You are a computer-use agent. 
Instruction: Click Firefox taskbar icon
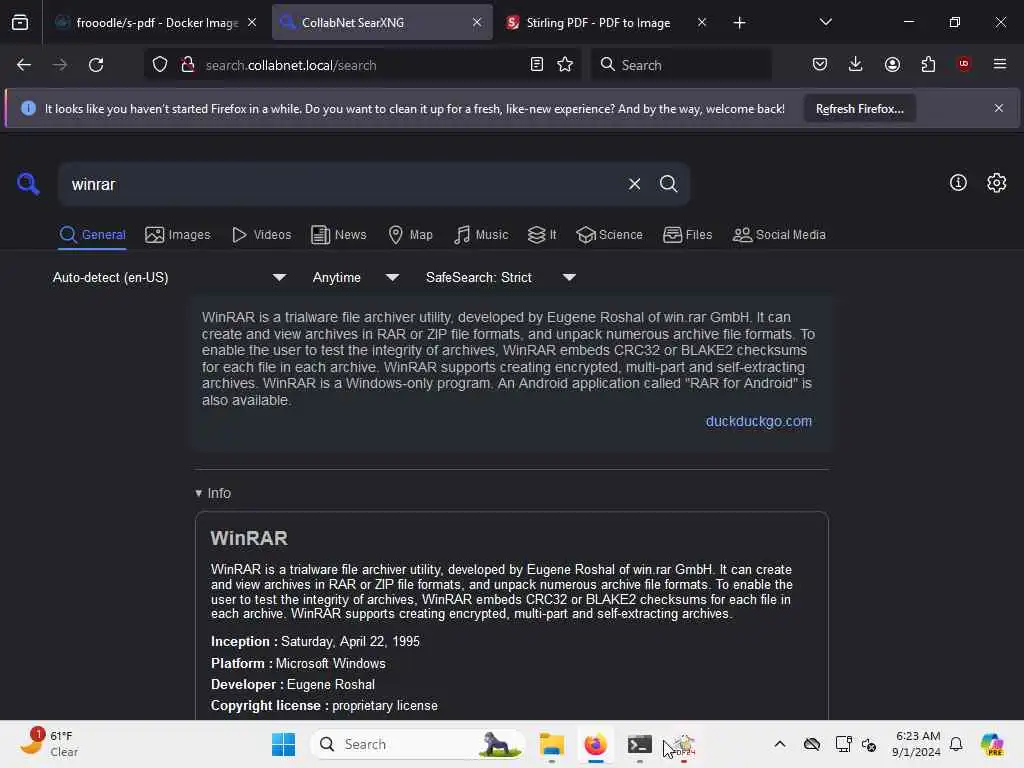coord(595,744)
